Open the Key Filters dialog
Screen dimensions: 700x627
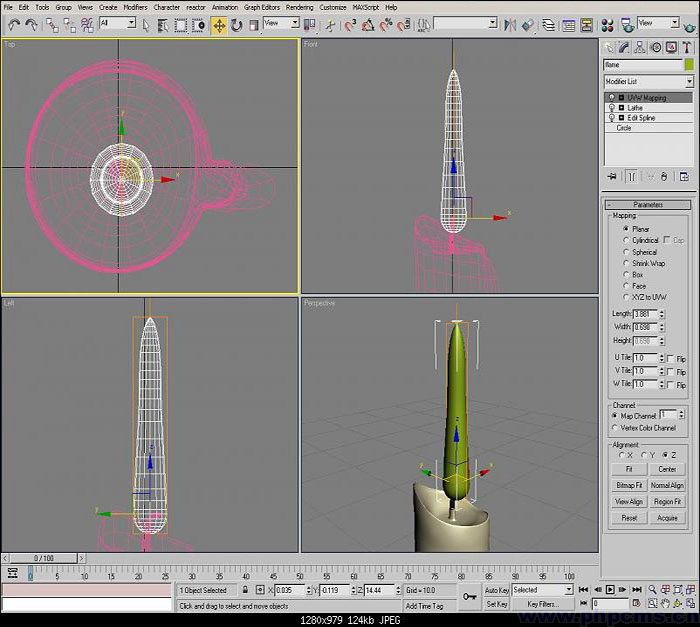point(543,604)
